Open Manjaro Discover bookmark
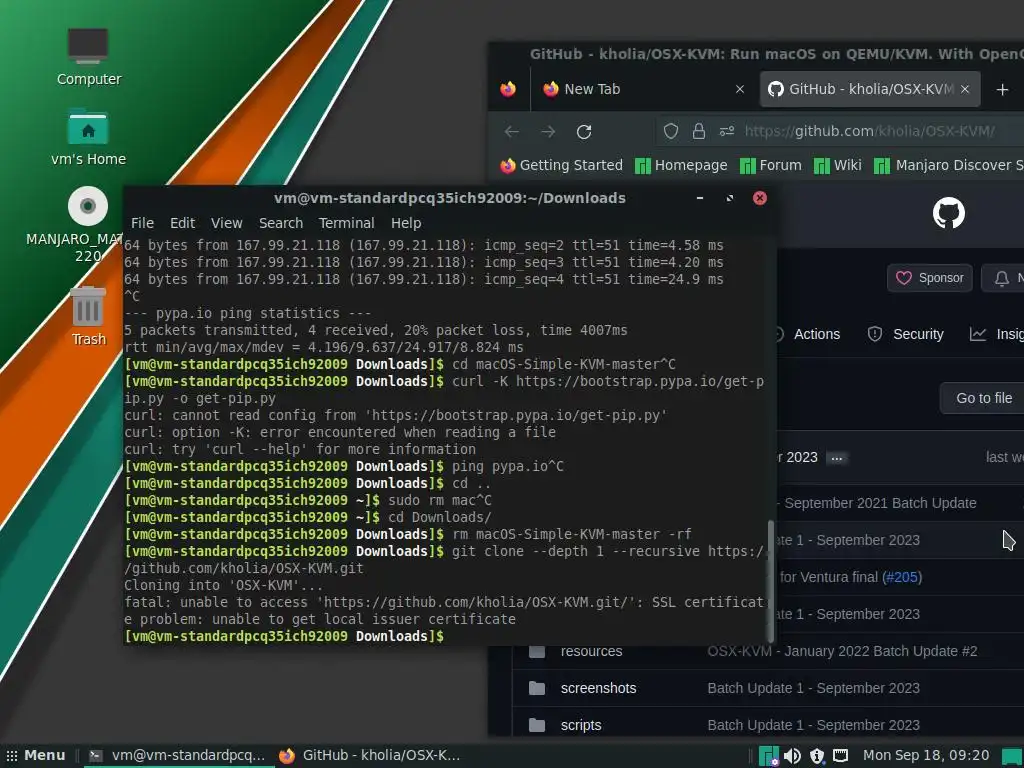The width and height of the screenshot is (1024, 768). [948, 165]
